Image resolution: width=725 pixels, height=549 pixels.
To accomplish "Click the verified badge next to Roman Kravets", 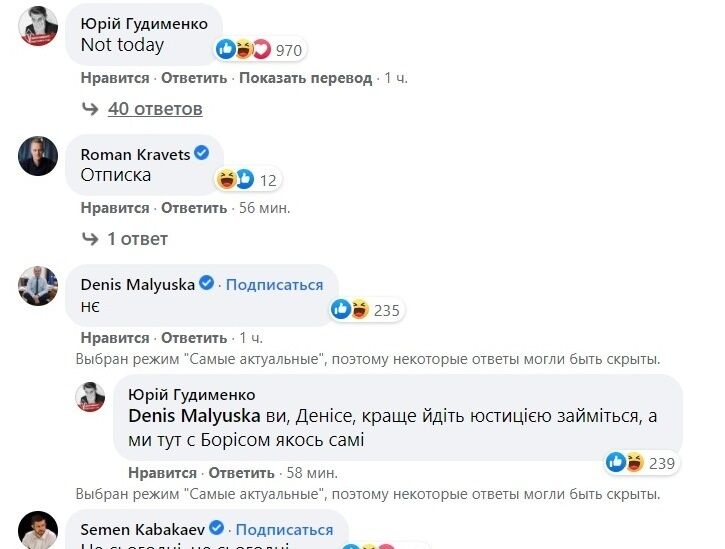I will coord(201,153).
